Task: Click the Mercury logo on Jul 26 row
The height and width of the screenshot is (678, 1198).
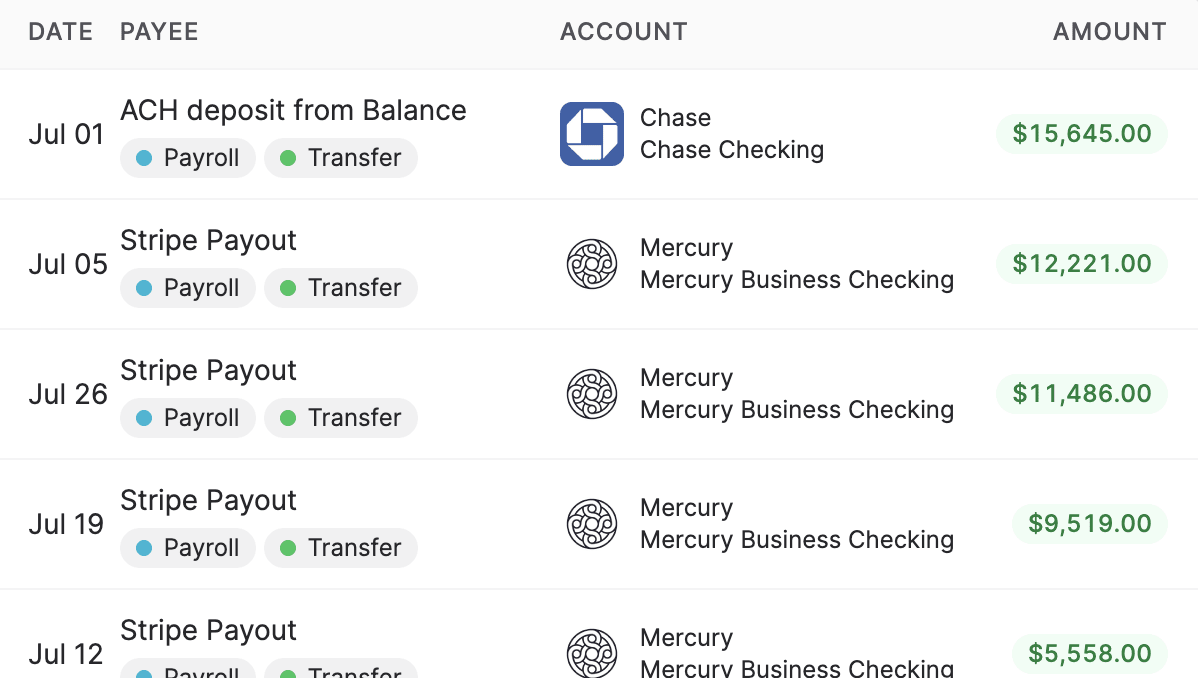Action: 592,394
